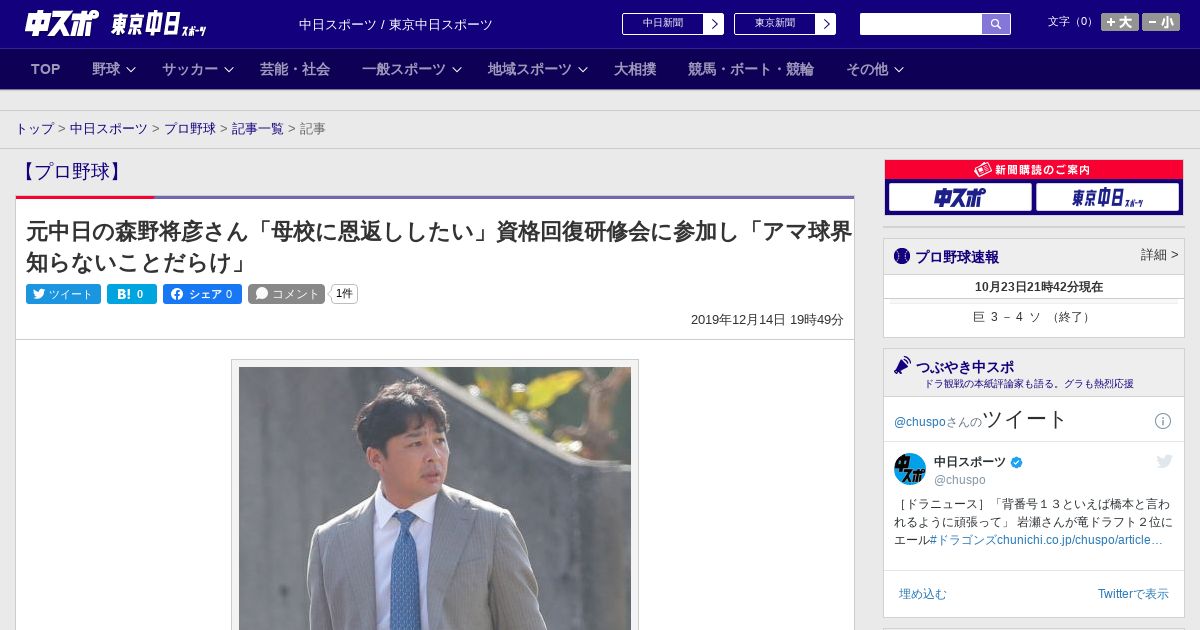
Task: Increase text size with the ＋大 button
Action: click(x=1120, y=22)
